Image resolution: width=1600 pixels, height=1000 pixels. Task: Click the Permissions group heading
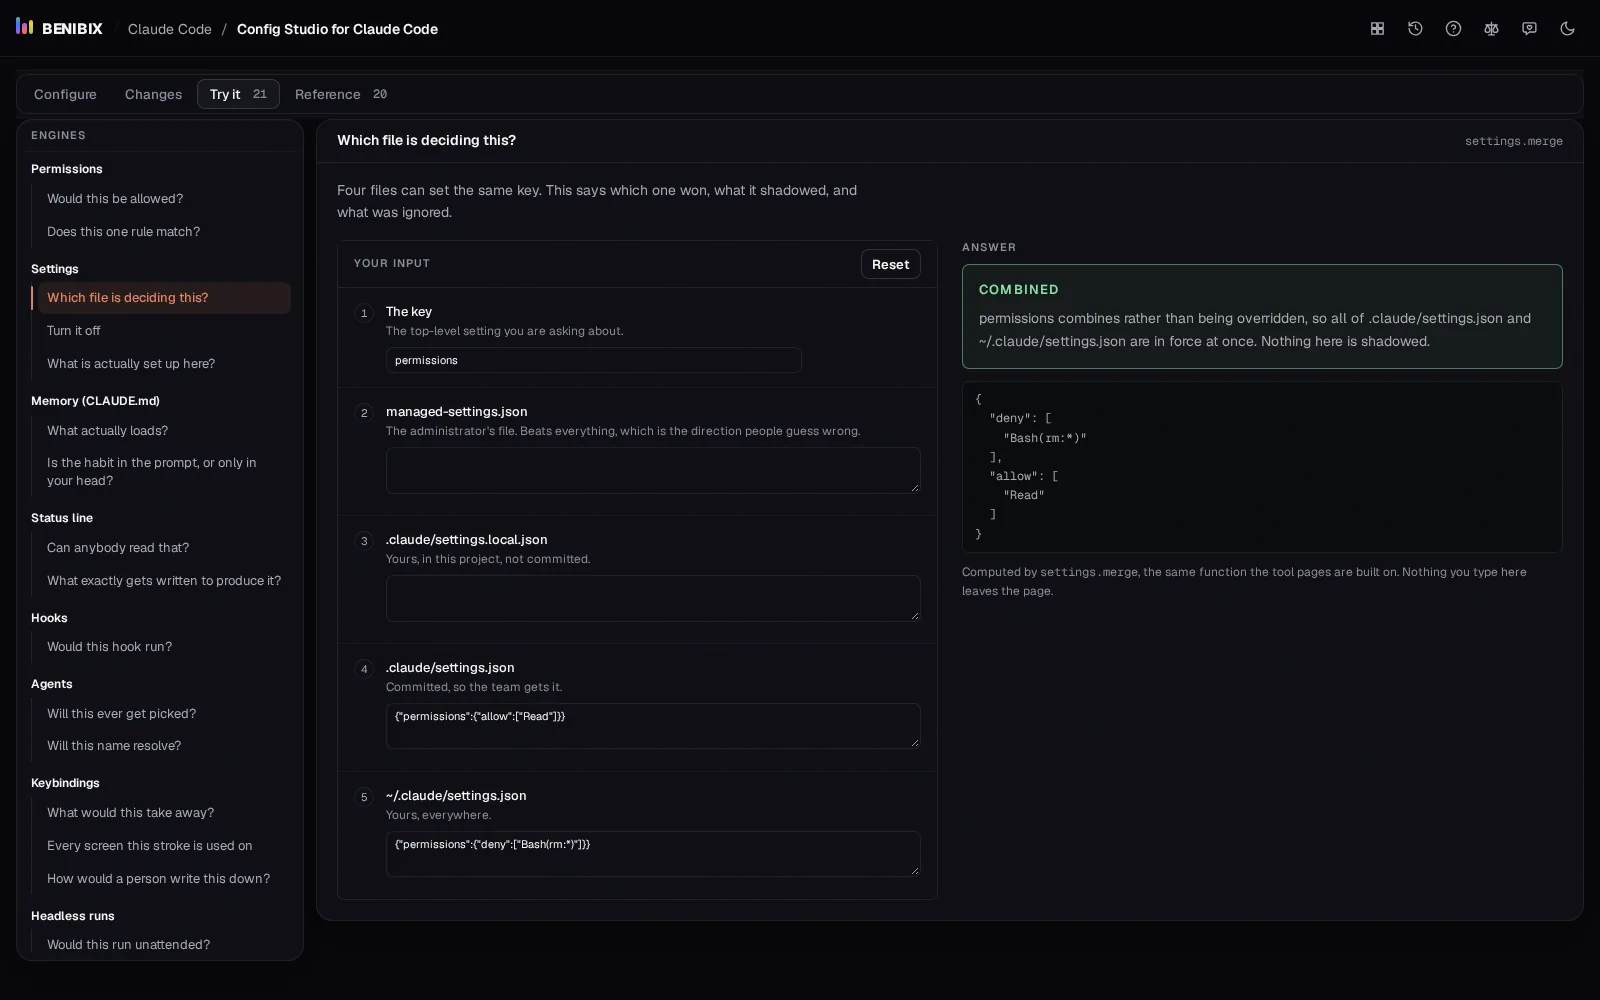pos(67,169)
